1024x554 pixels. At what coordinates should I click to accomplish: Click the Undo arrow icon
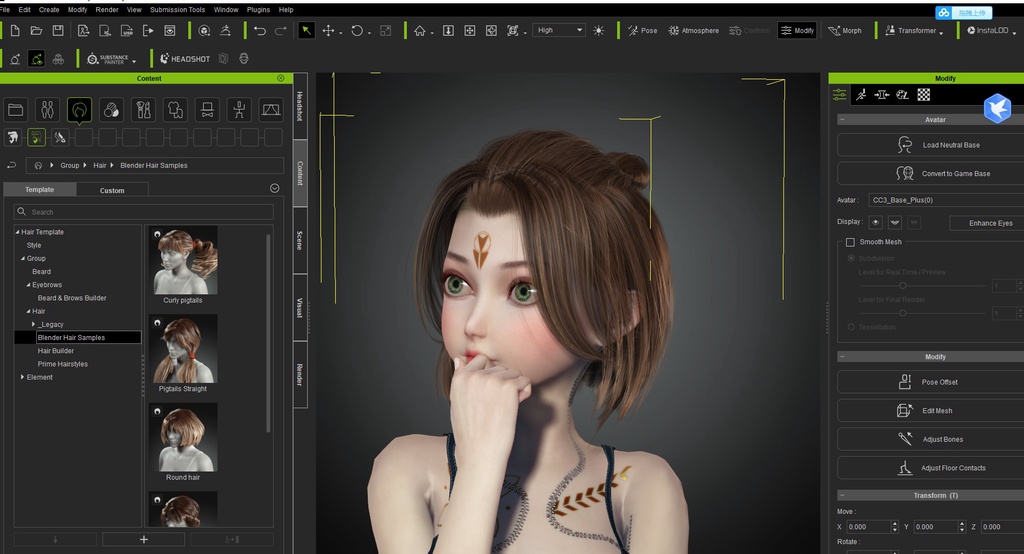point(260,31)
